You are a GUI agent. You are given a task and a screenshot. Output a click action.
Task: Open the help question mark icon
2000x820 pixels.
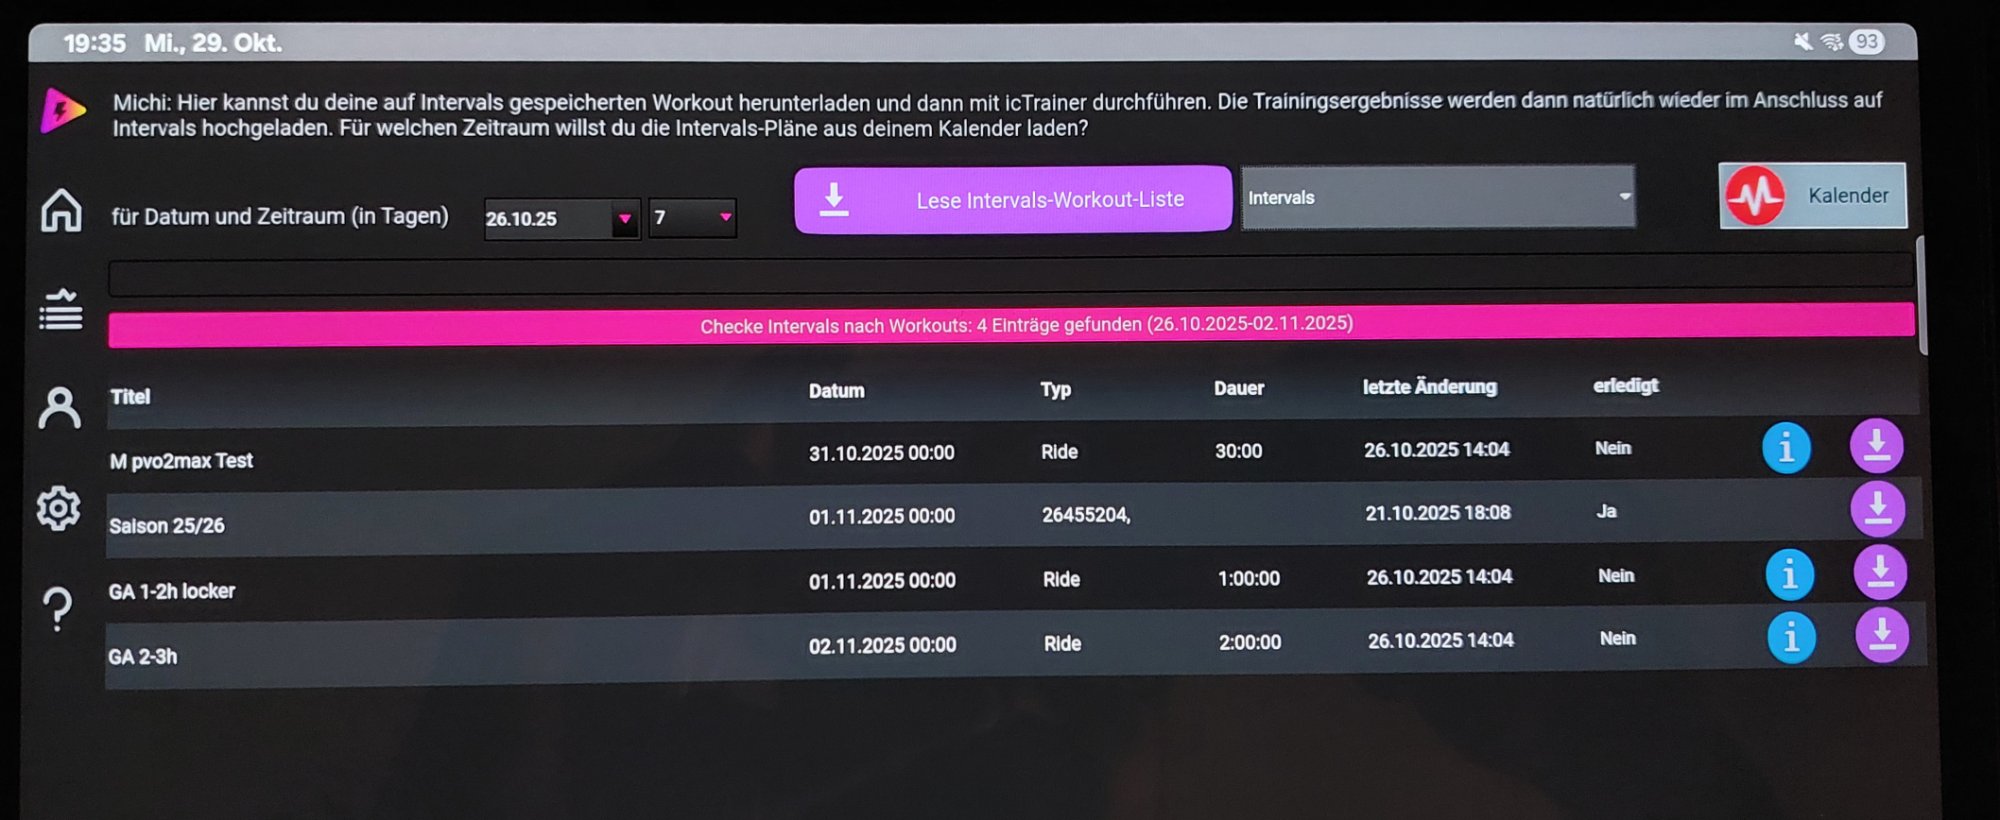coord(58,608)
